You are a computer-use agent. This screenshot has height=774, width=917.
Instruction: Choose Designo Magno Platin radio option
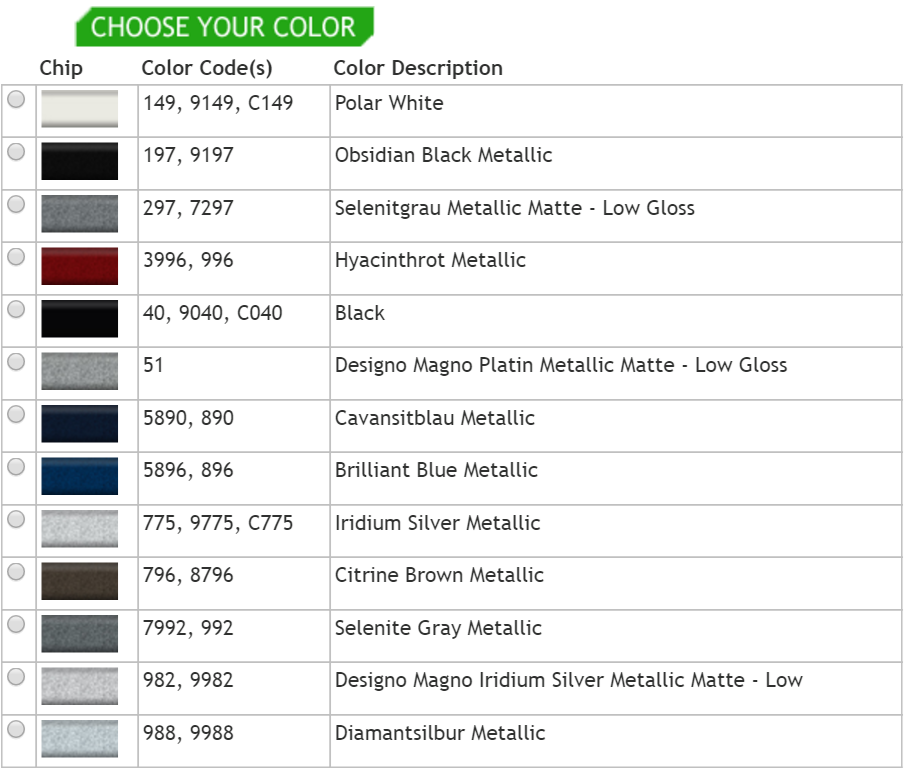click(x=16, y=362)
